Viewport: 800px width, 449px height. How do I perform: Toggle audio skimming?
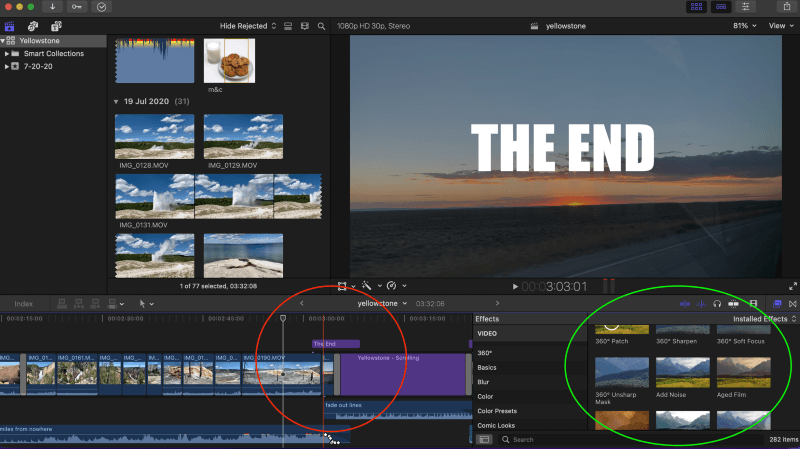701,304
